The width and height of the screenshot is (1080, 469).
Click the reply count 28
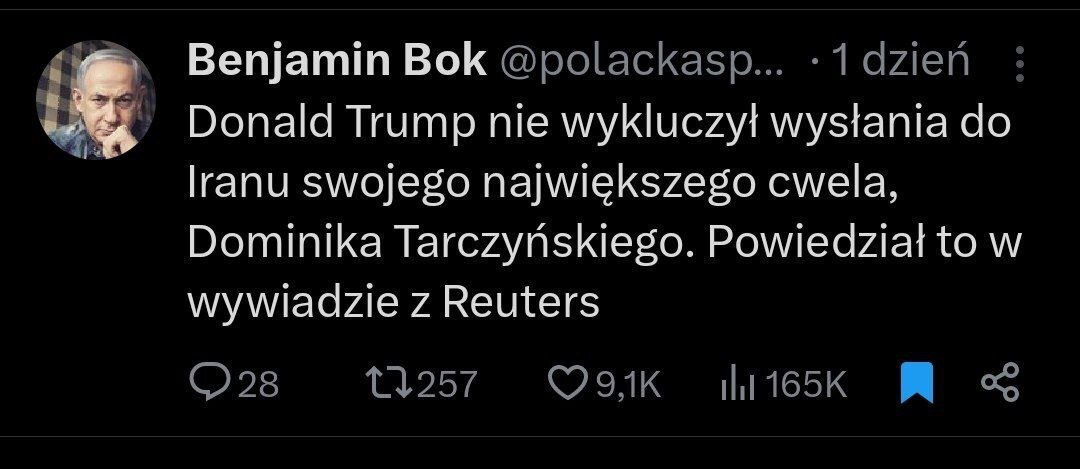[259, 384]
